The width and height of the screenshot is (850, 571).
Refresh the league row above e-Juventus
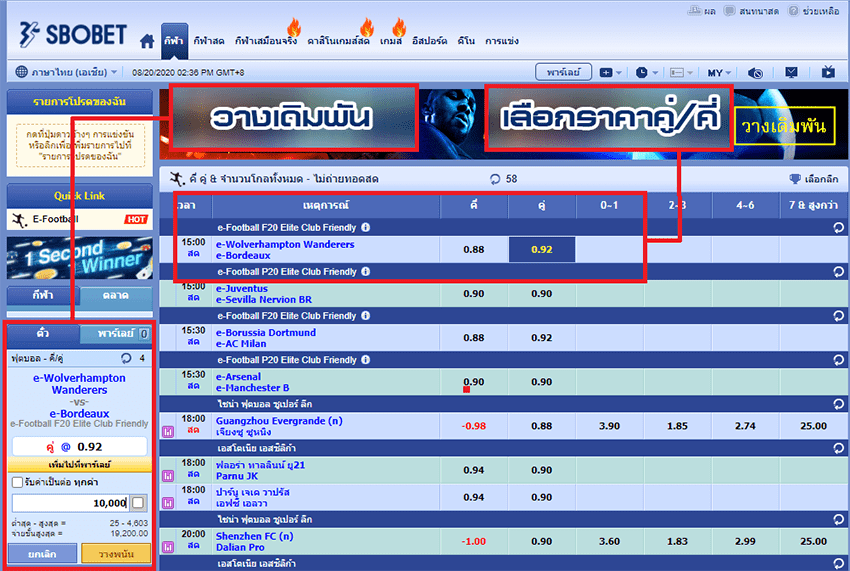[838, 272]
